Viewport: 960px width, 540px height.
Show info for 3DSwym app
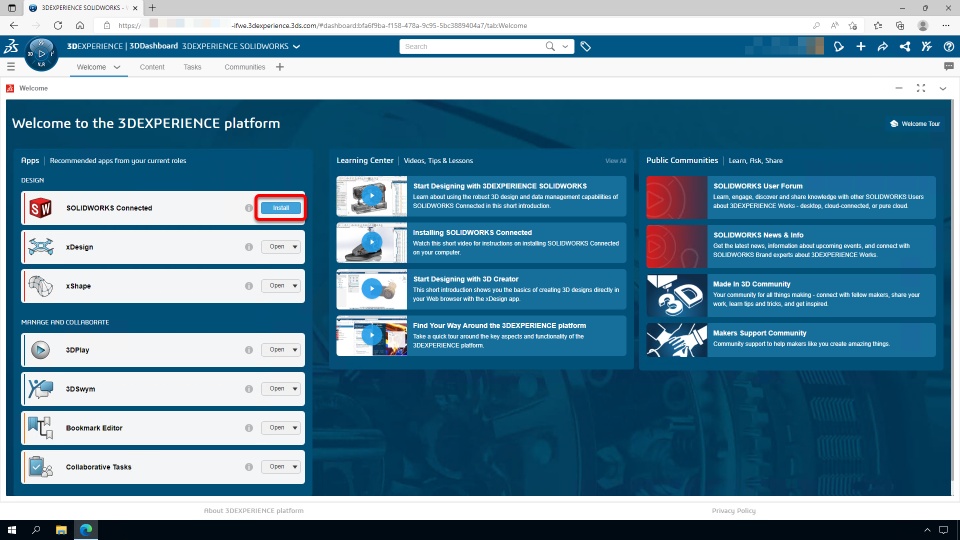pos(249,389)
